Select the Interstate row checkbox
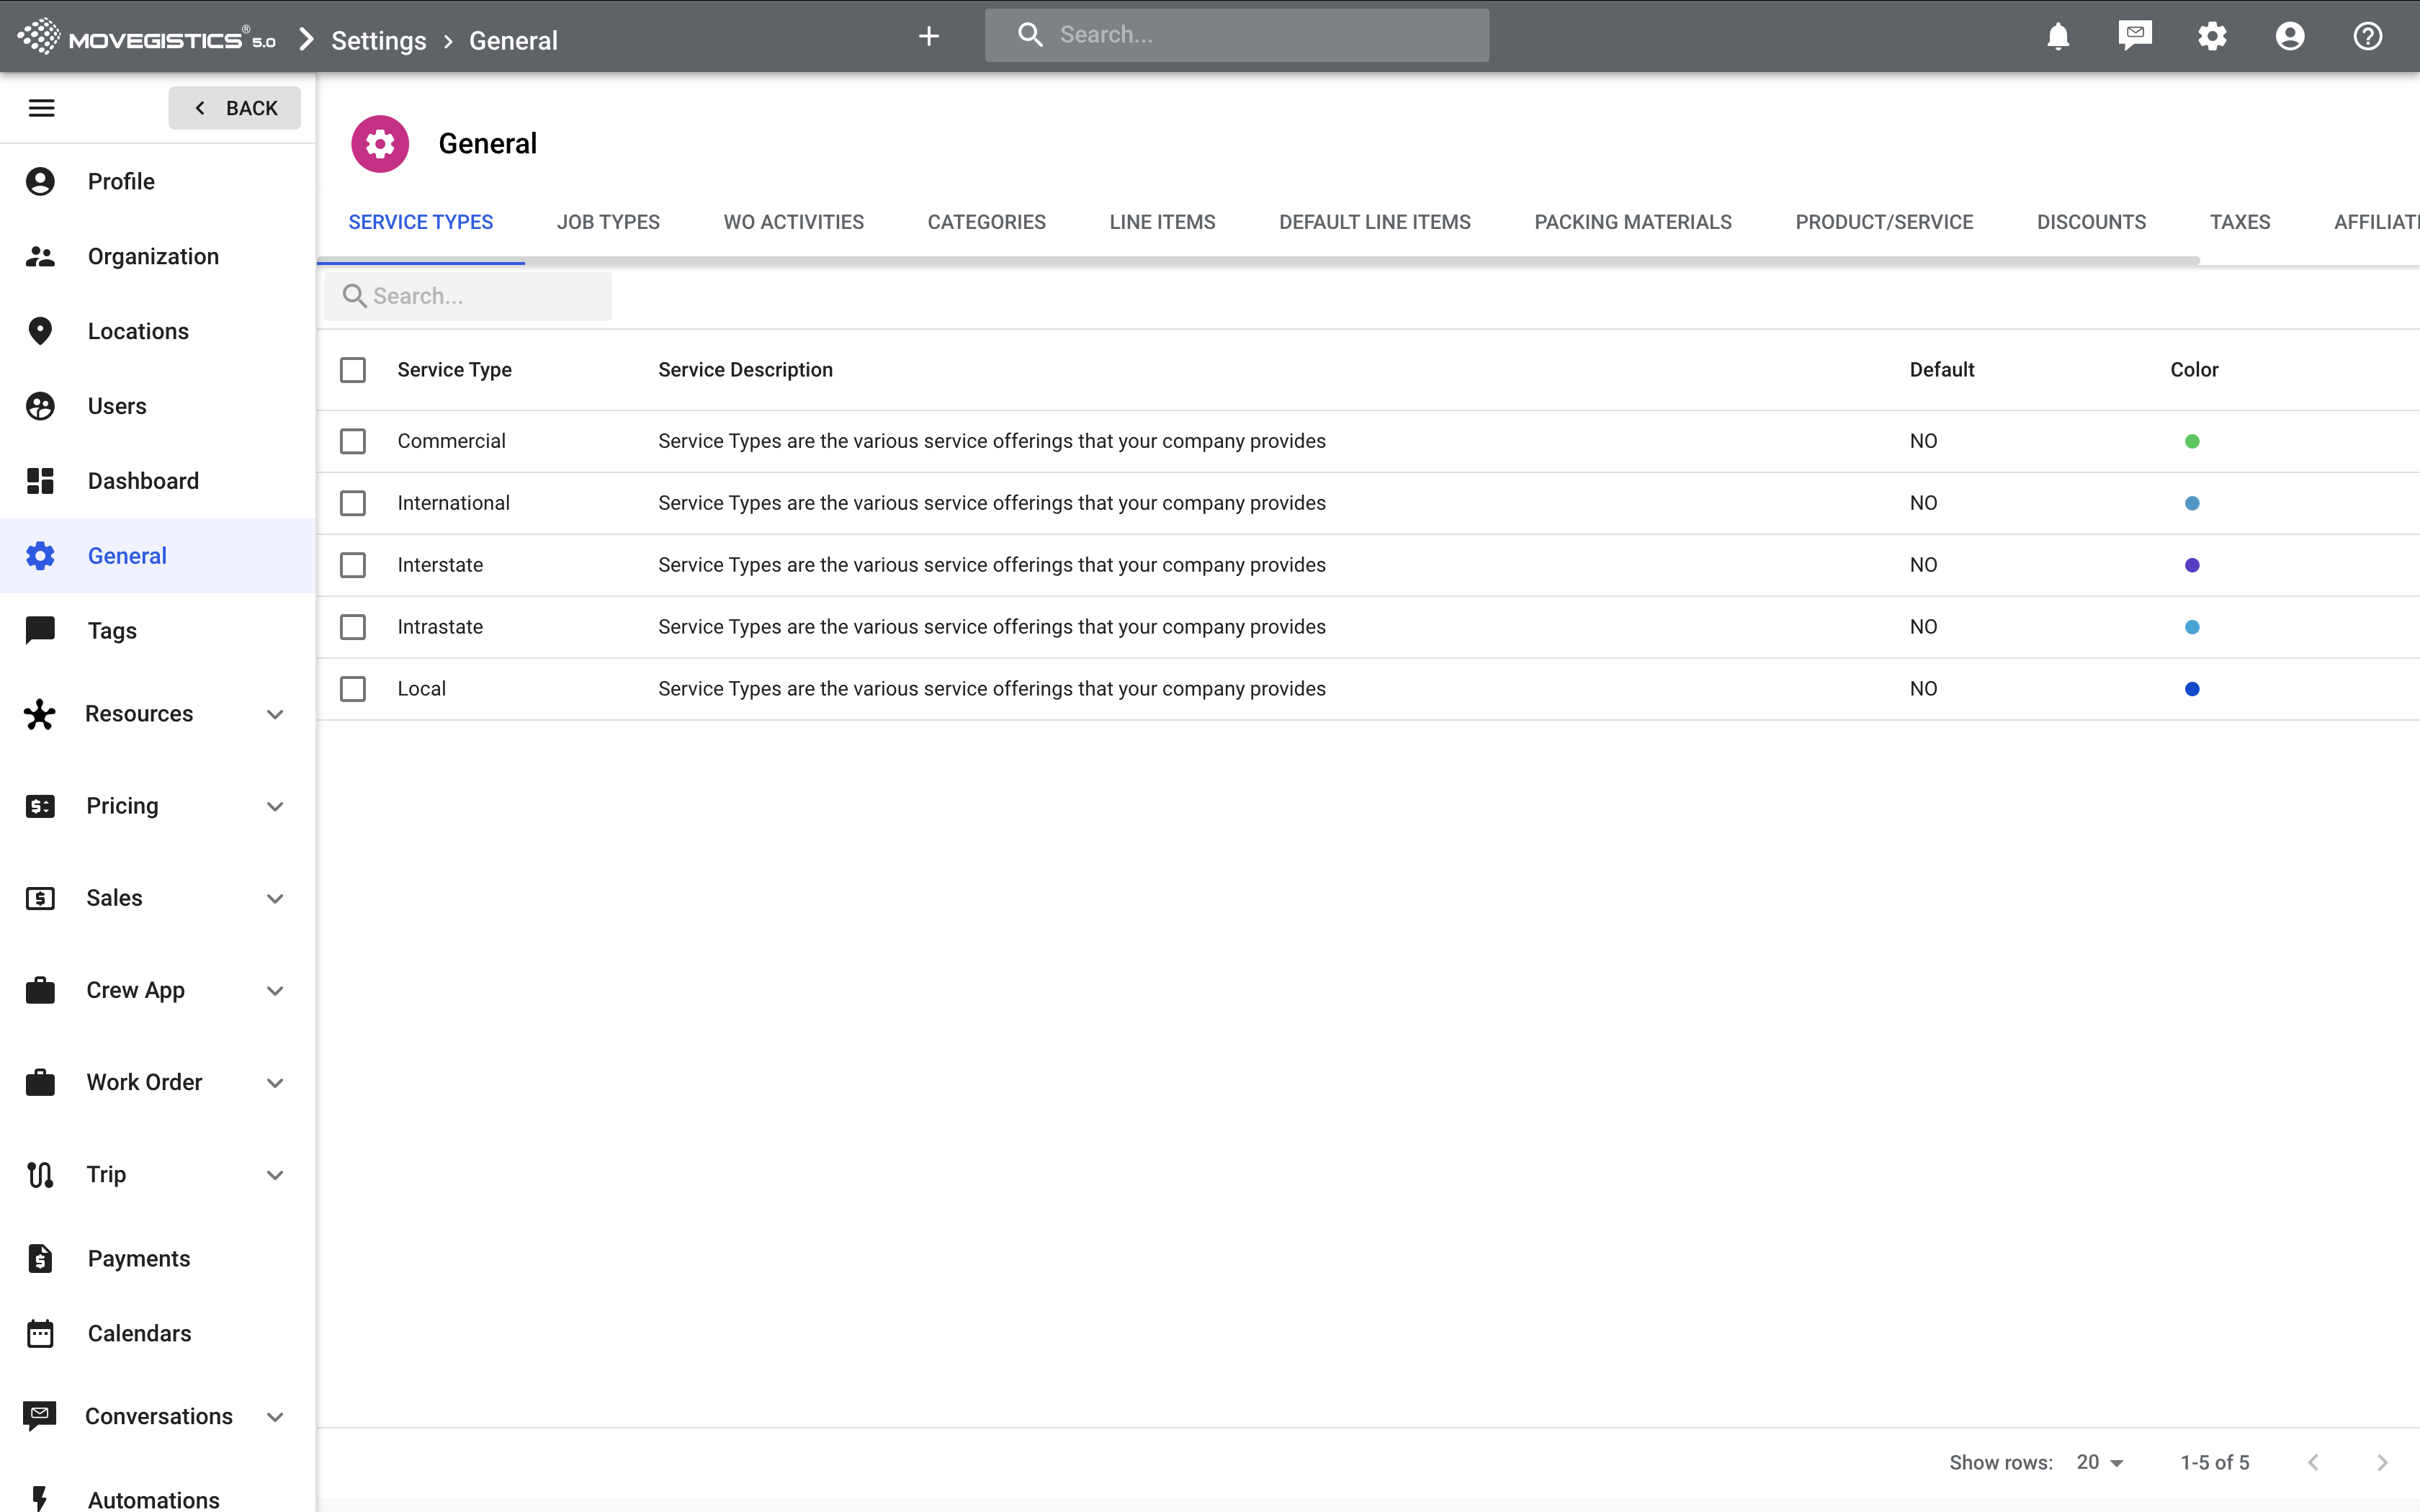2420x1512 pixels. pyautogui.click(x=353, y=565)
